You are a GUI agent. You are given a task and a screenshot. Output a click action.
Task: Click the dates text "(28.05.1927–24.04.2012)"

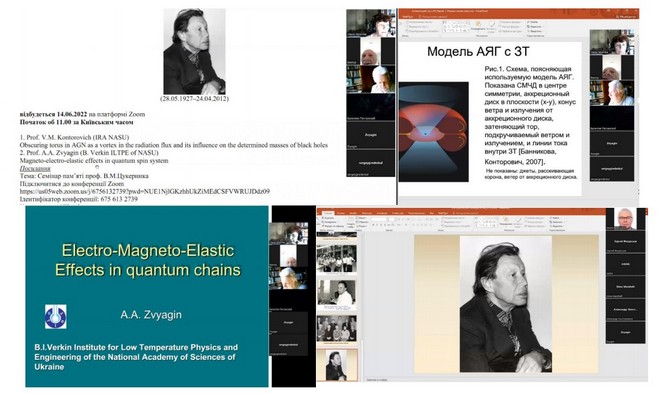pyautogui.click(x=194, y=98)
